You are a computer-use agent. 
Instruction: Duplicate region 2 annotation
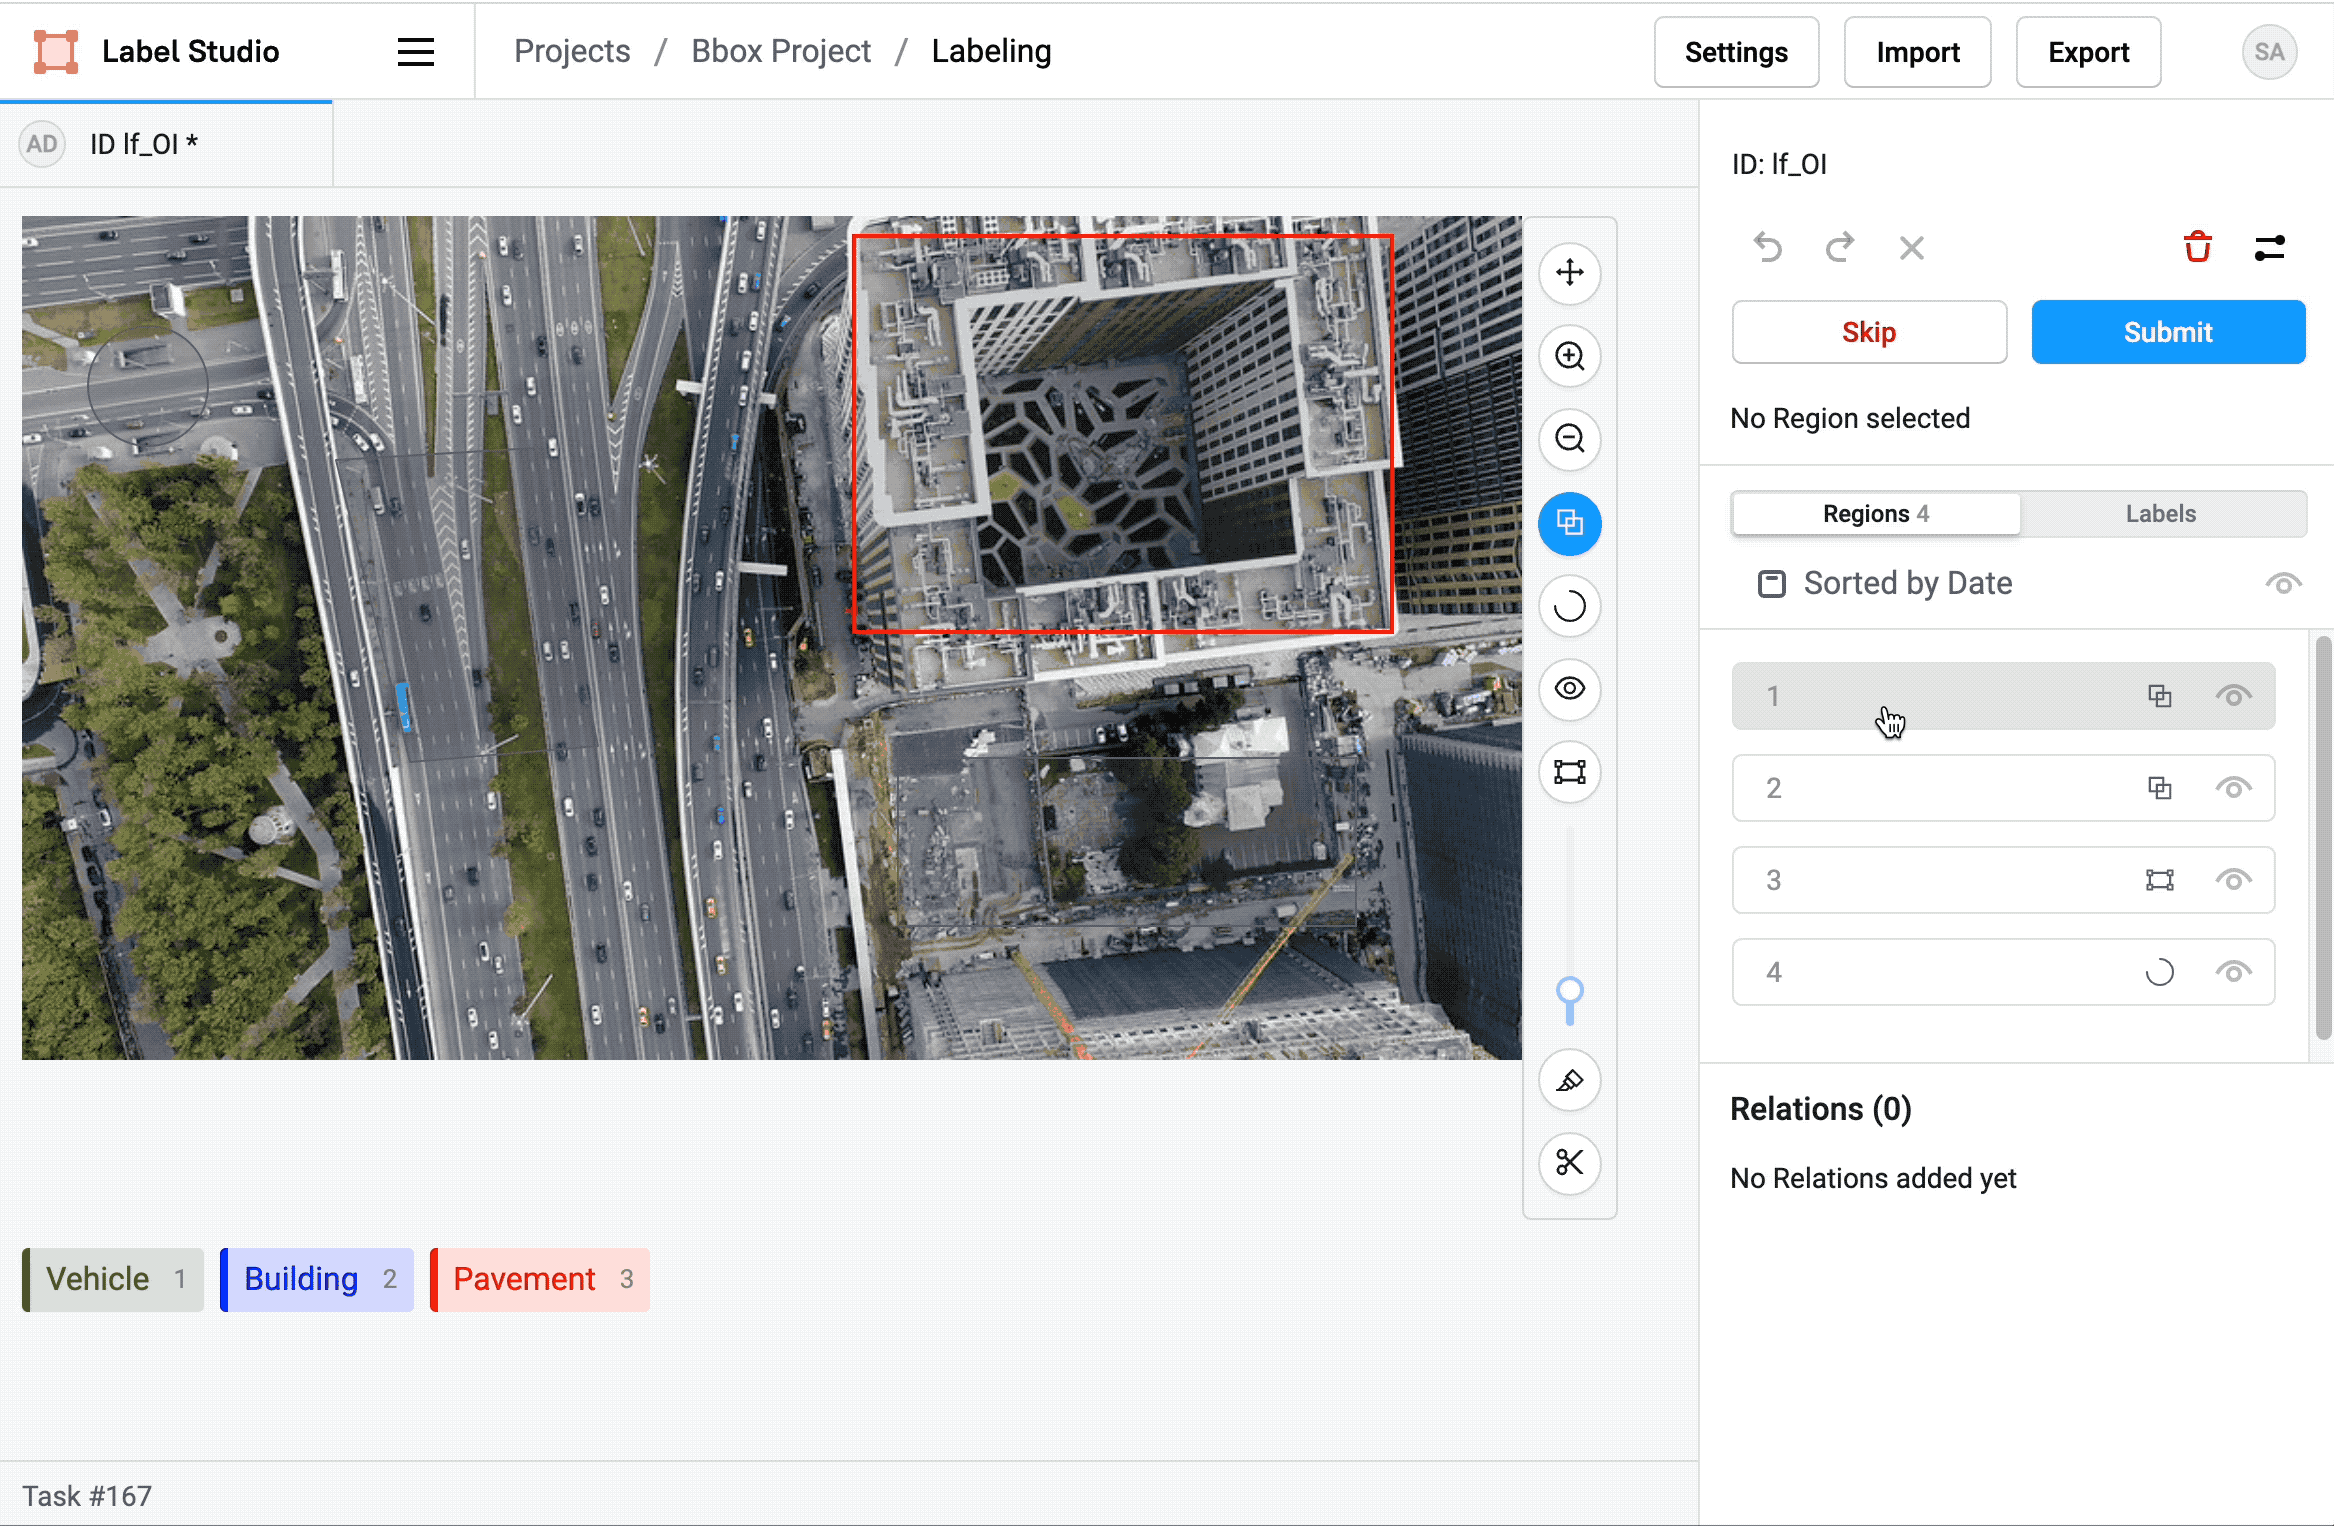(x=2162, y=787)
